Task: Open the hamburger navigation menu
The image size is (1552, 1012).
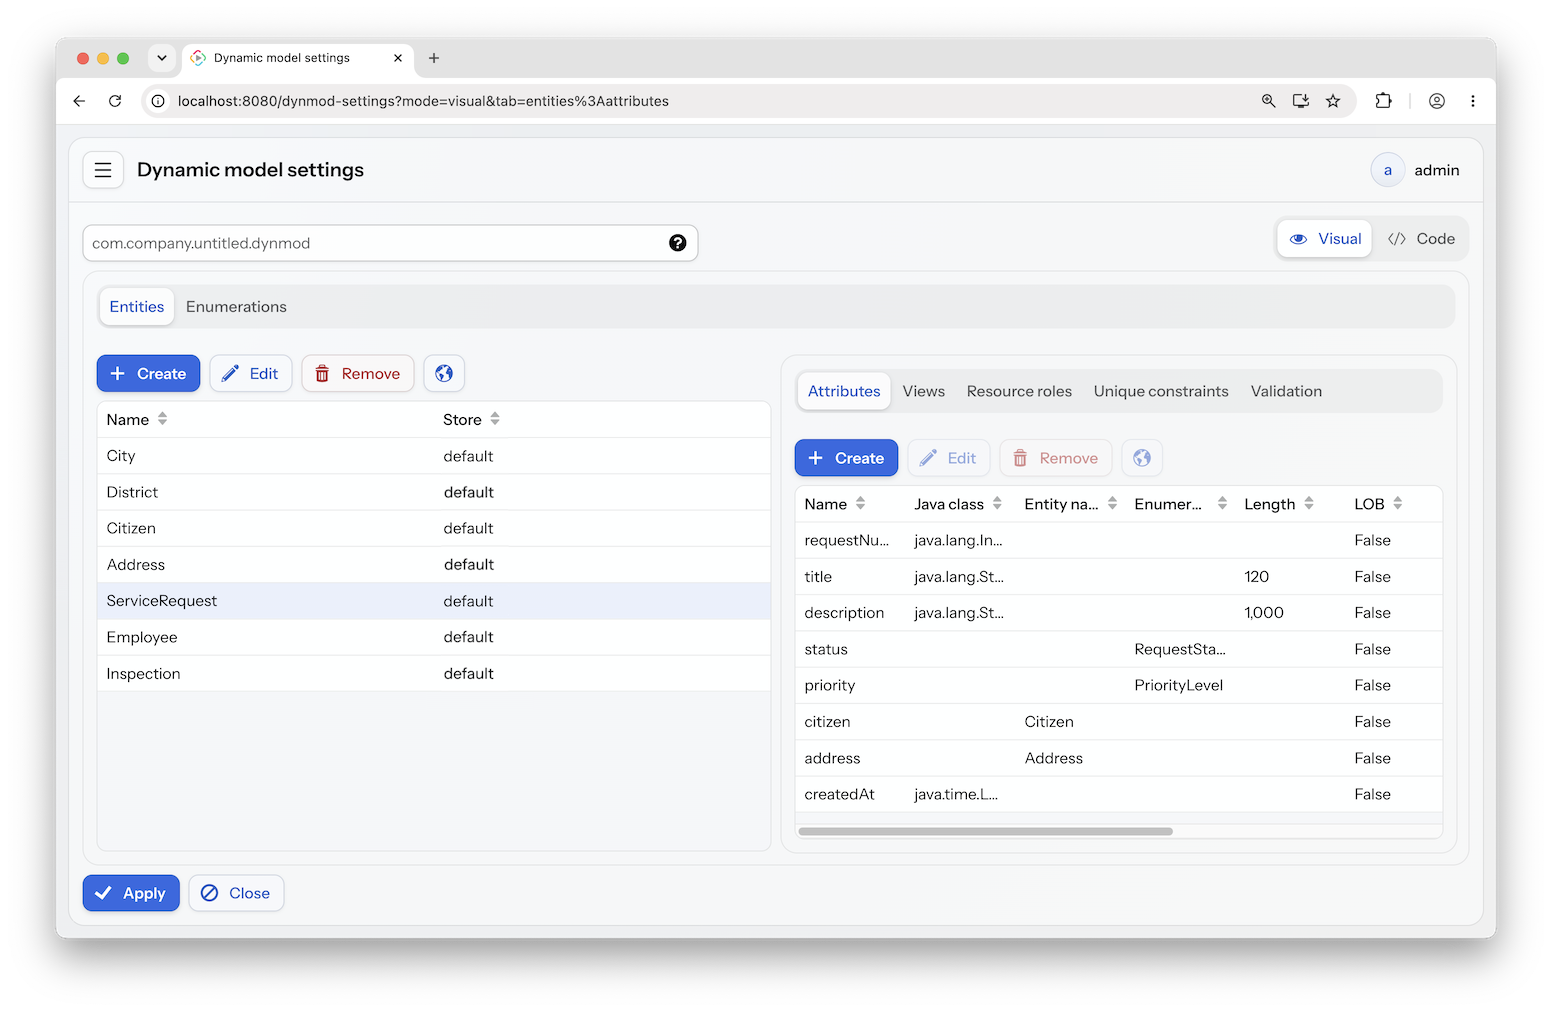Action: click(103, 170)
